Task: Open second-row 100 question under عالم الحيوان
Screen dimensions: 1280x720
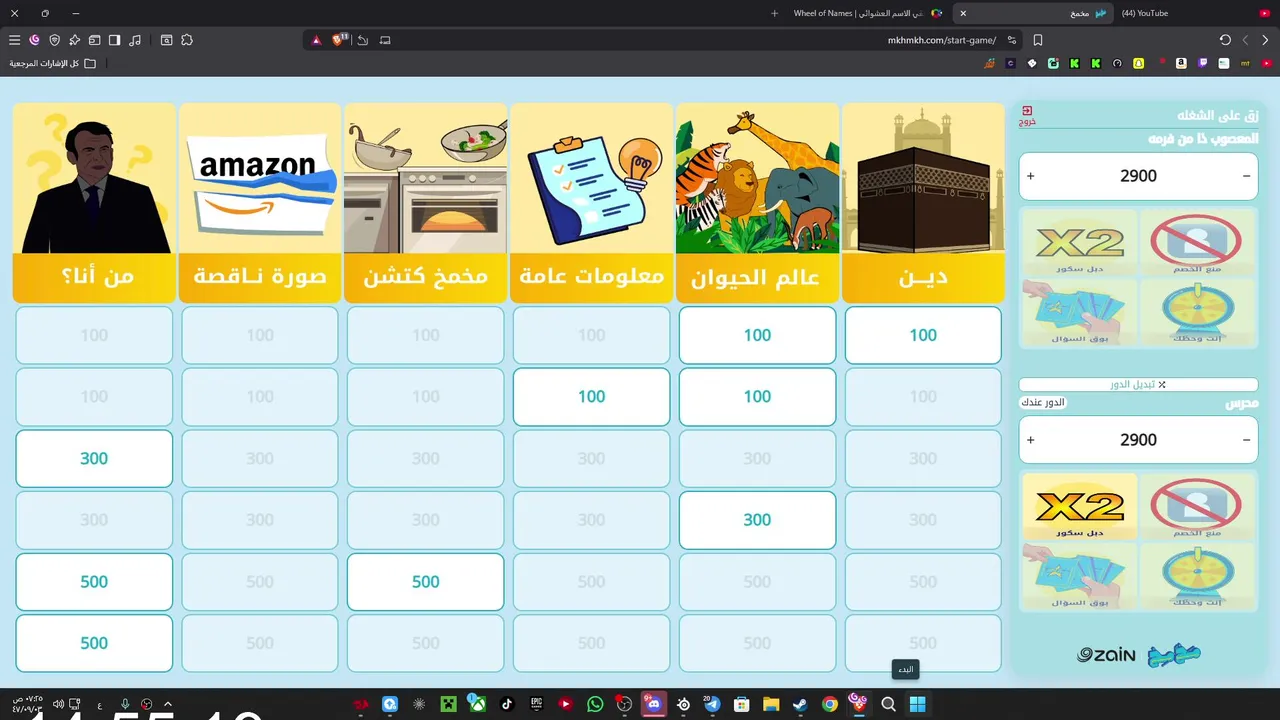Action: [757, 397]
